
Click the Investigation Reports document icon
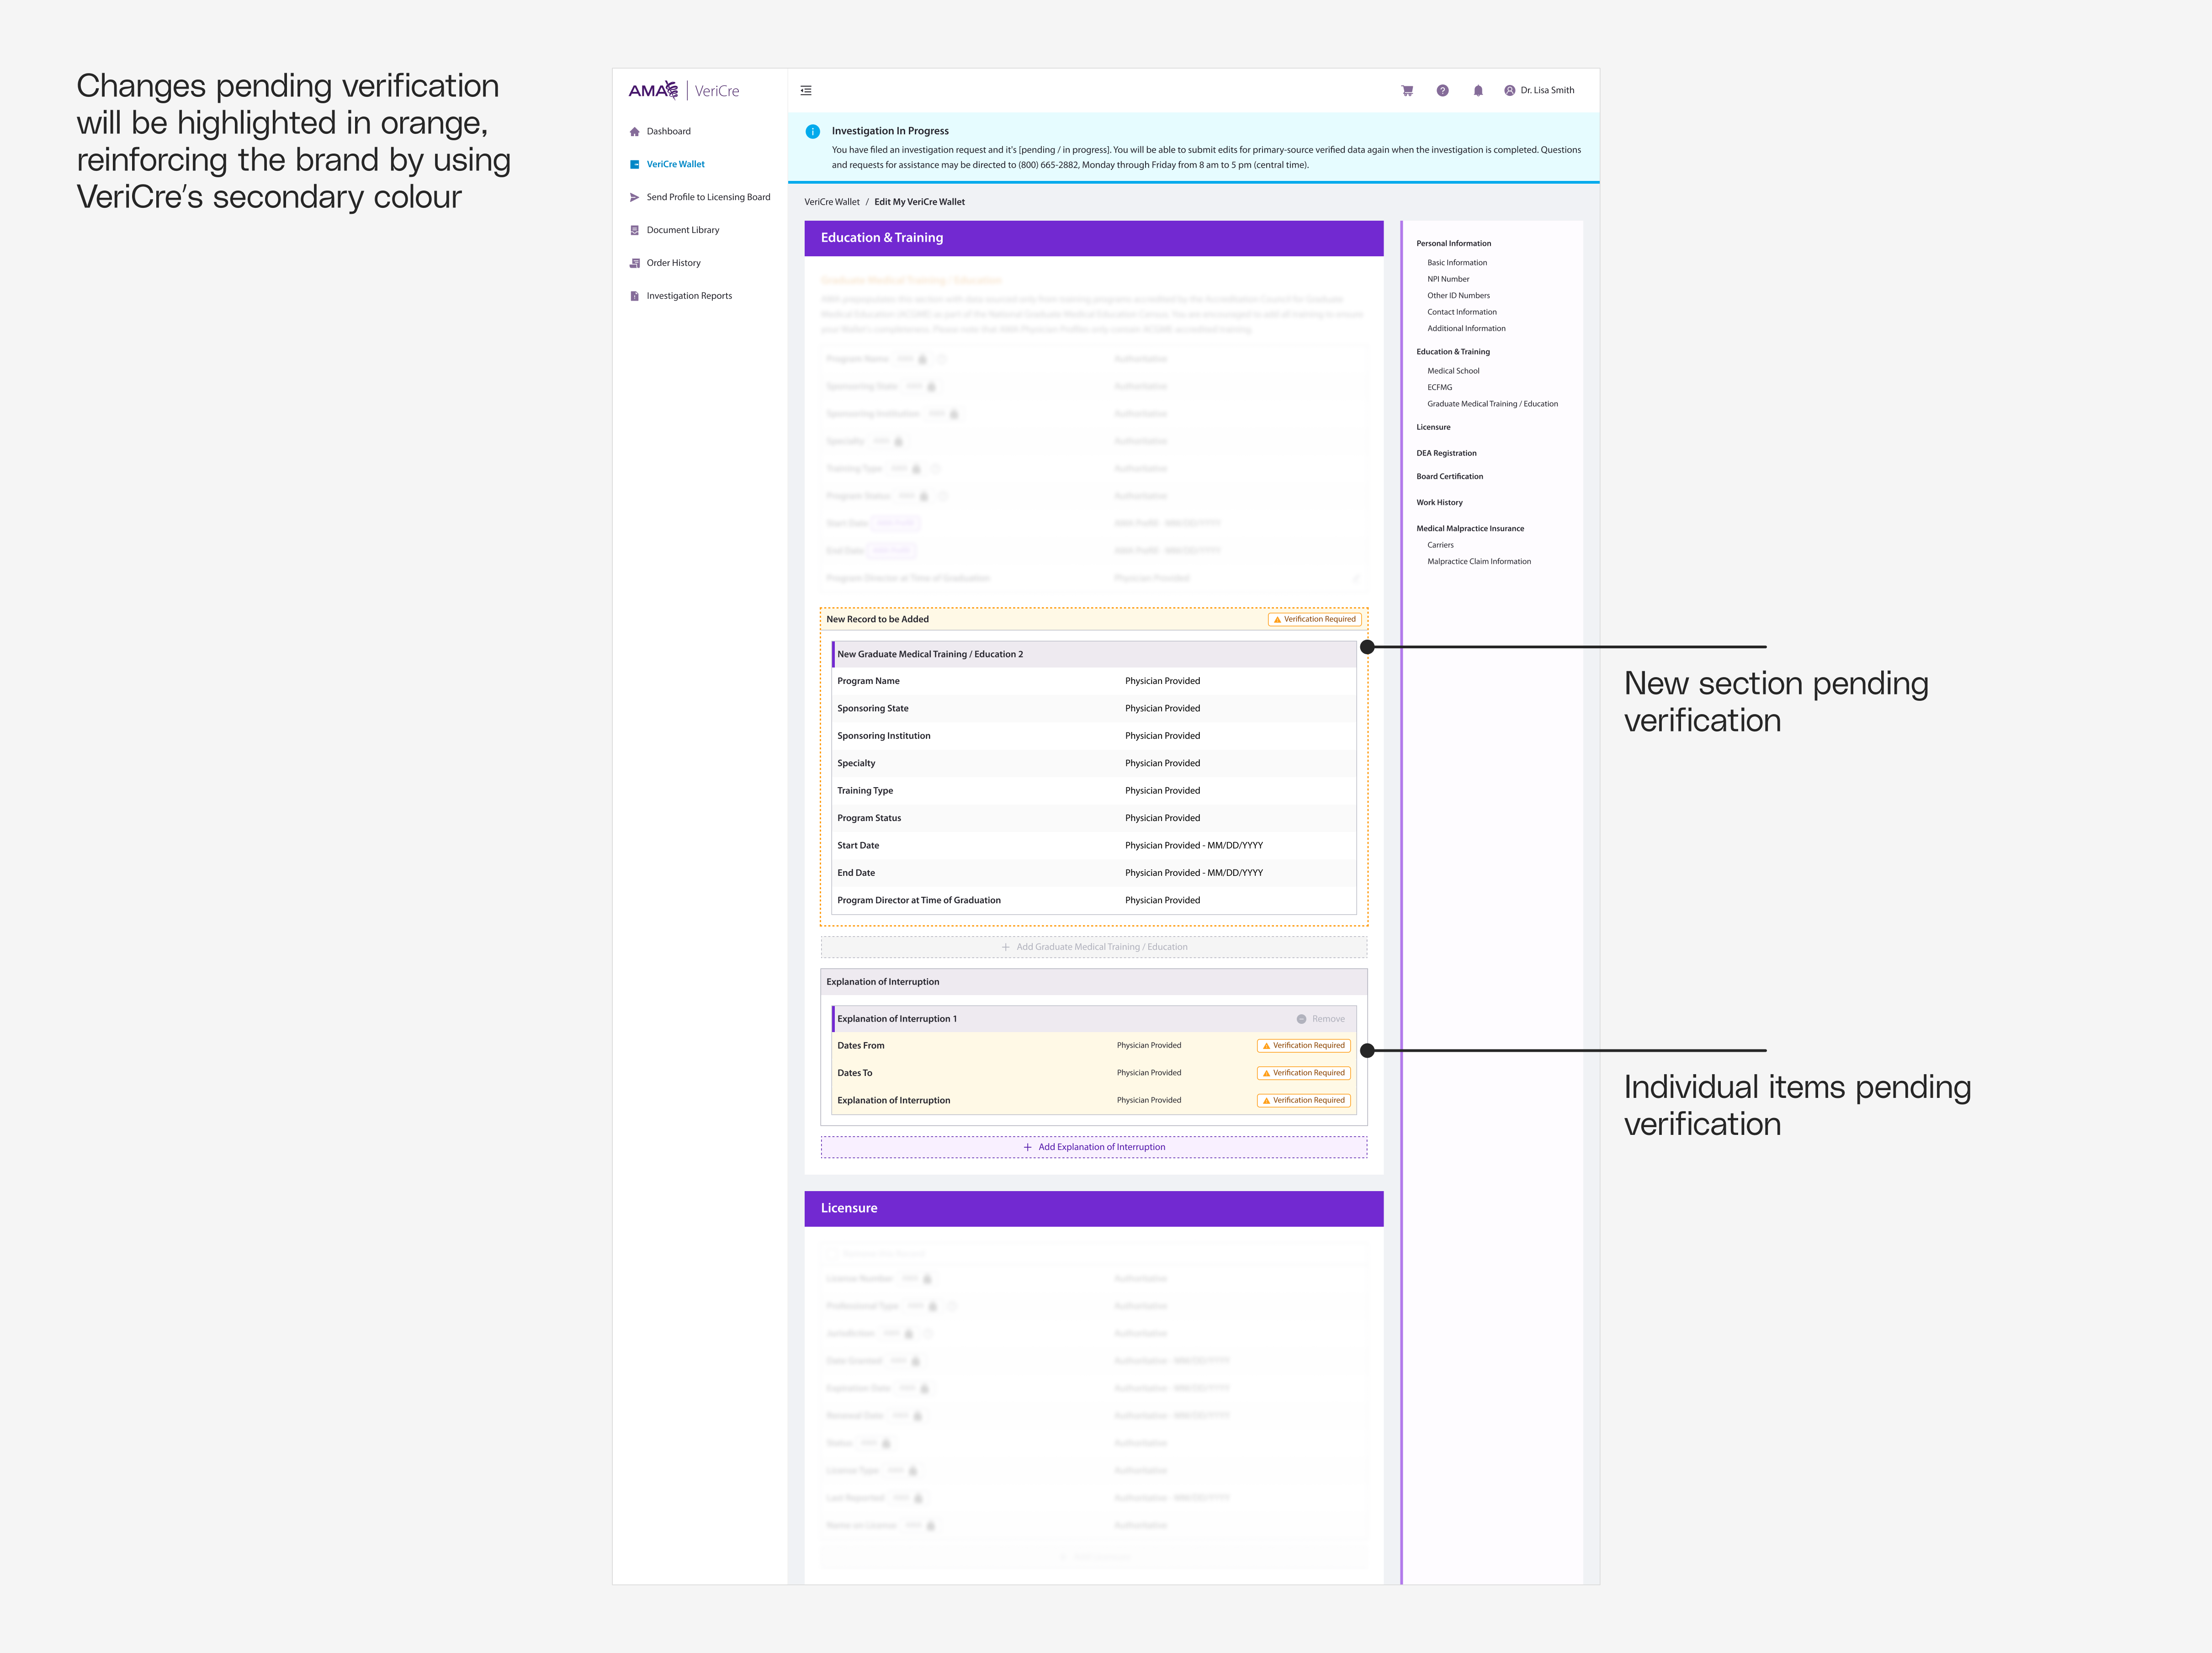tap(635, 295)
